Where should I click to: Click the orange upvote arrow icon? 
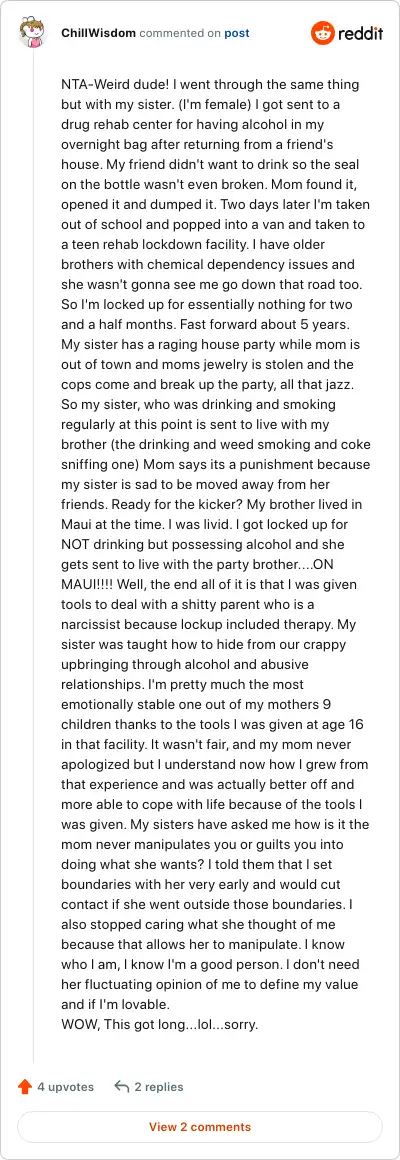point(24,1087)
